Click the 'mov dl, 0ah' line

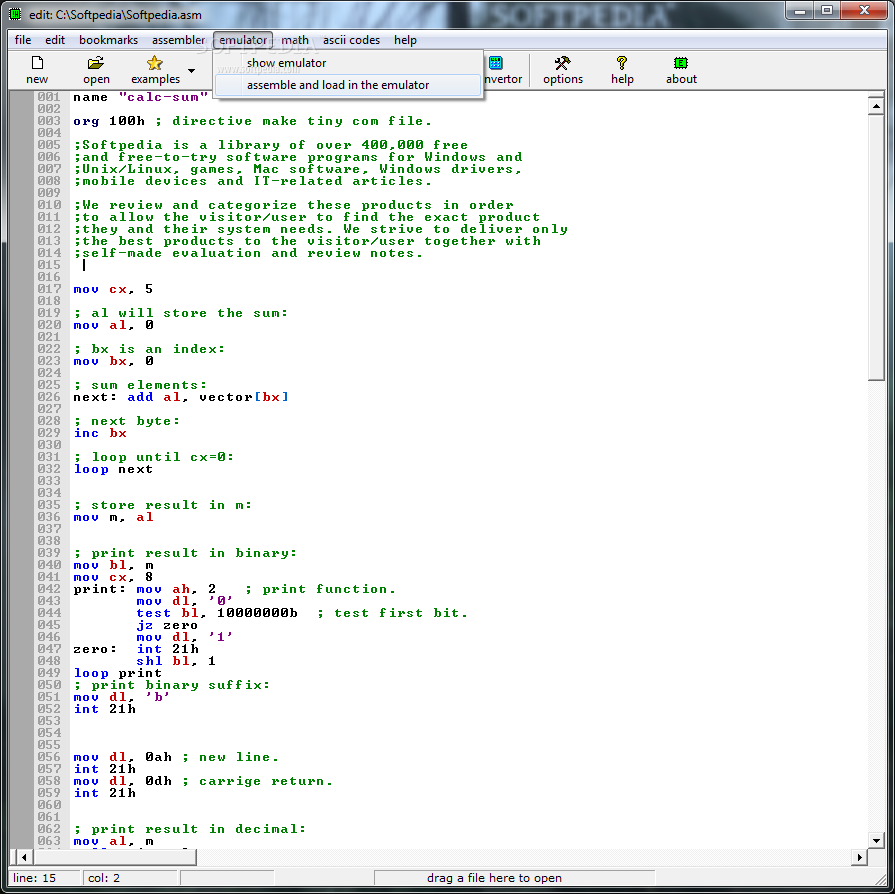click(x=122, y=757)
